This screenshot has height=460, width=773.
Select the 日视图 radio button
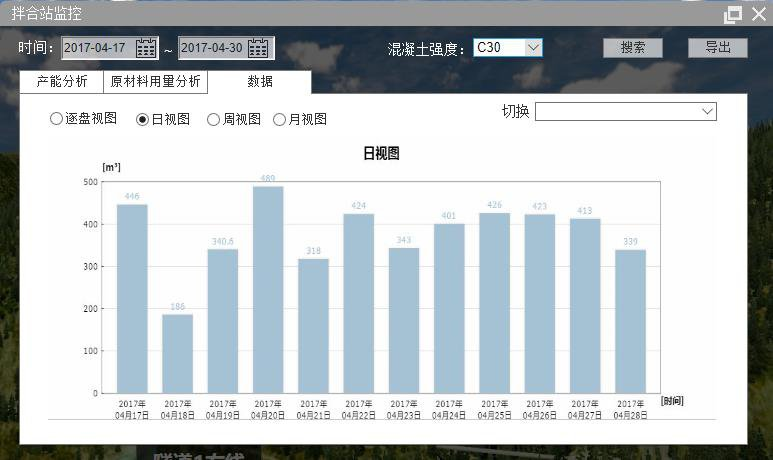click(142, 119)
